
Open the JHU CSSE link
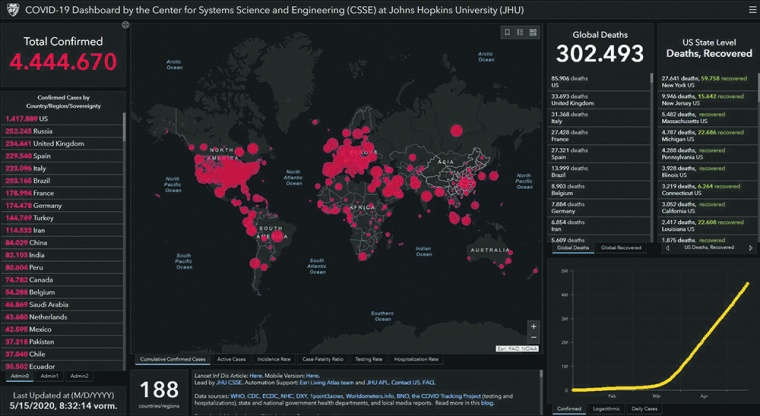pos(229,383)
